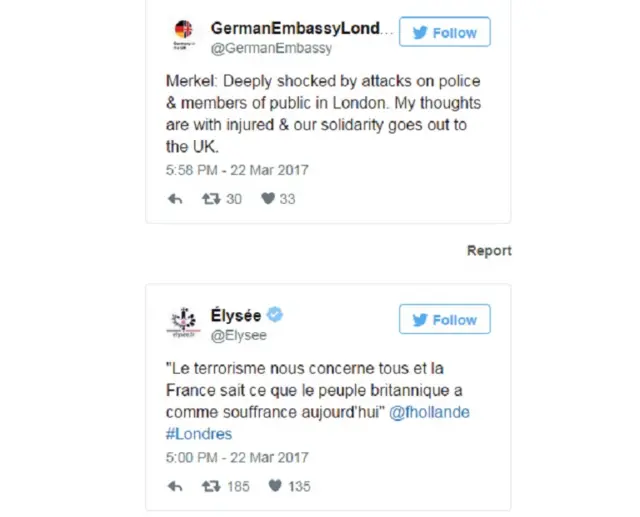Click the Élysée display name
This screenshot has height=517, width=640.
[236, 316]
